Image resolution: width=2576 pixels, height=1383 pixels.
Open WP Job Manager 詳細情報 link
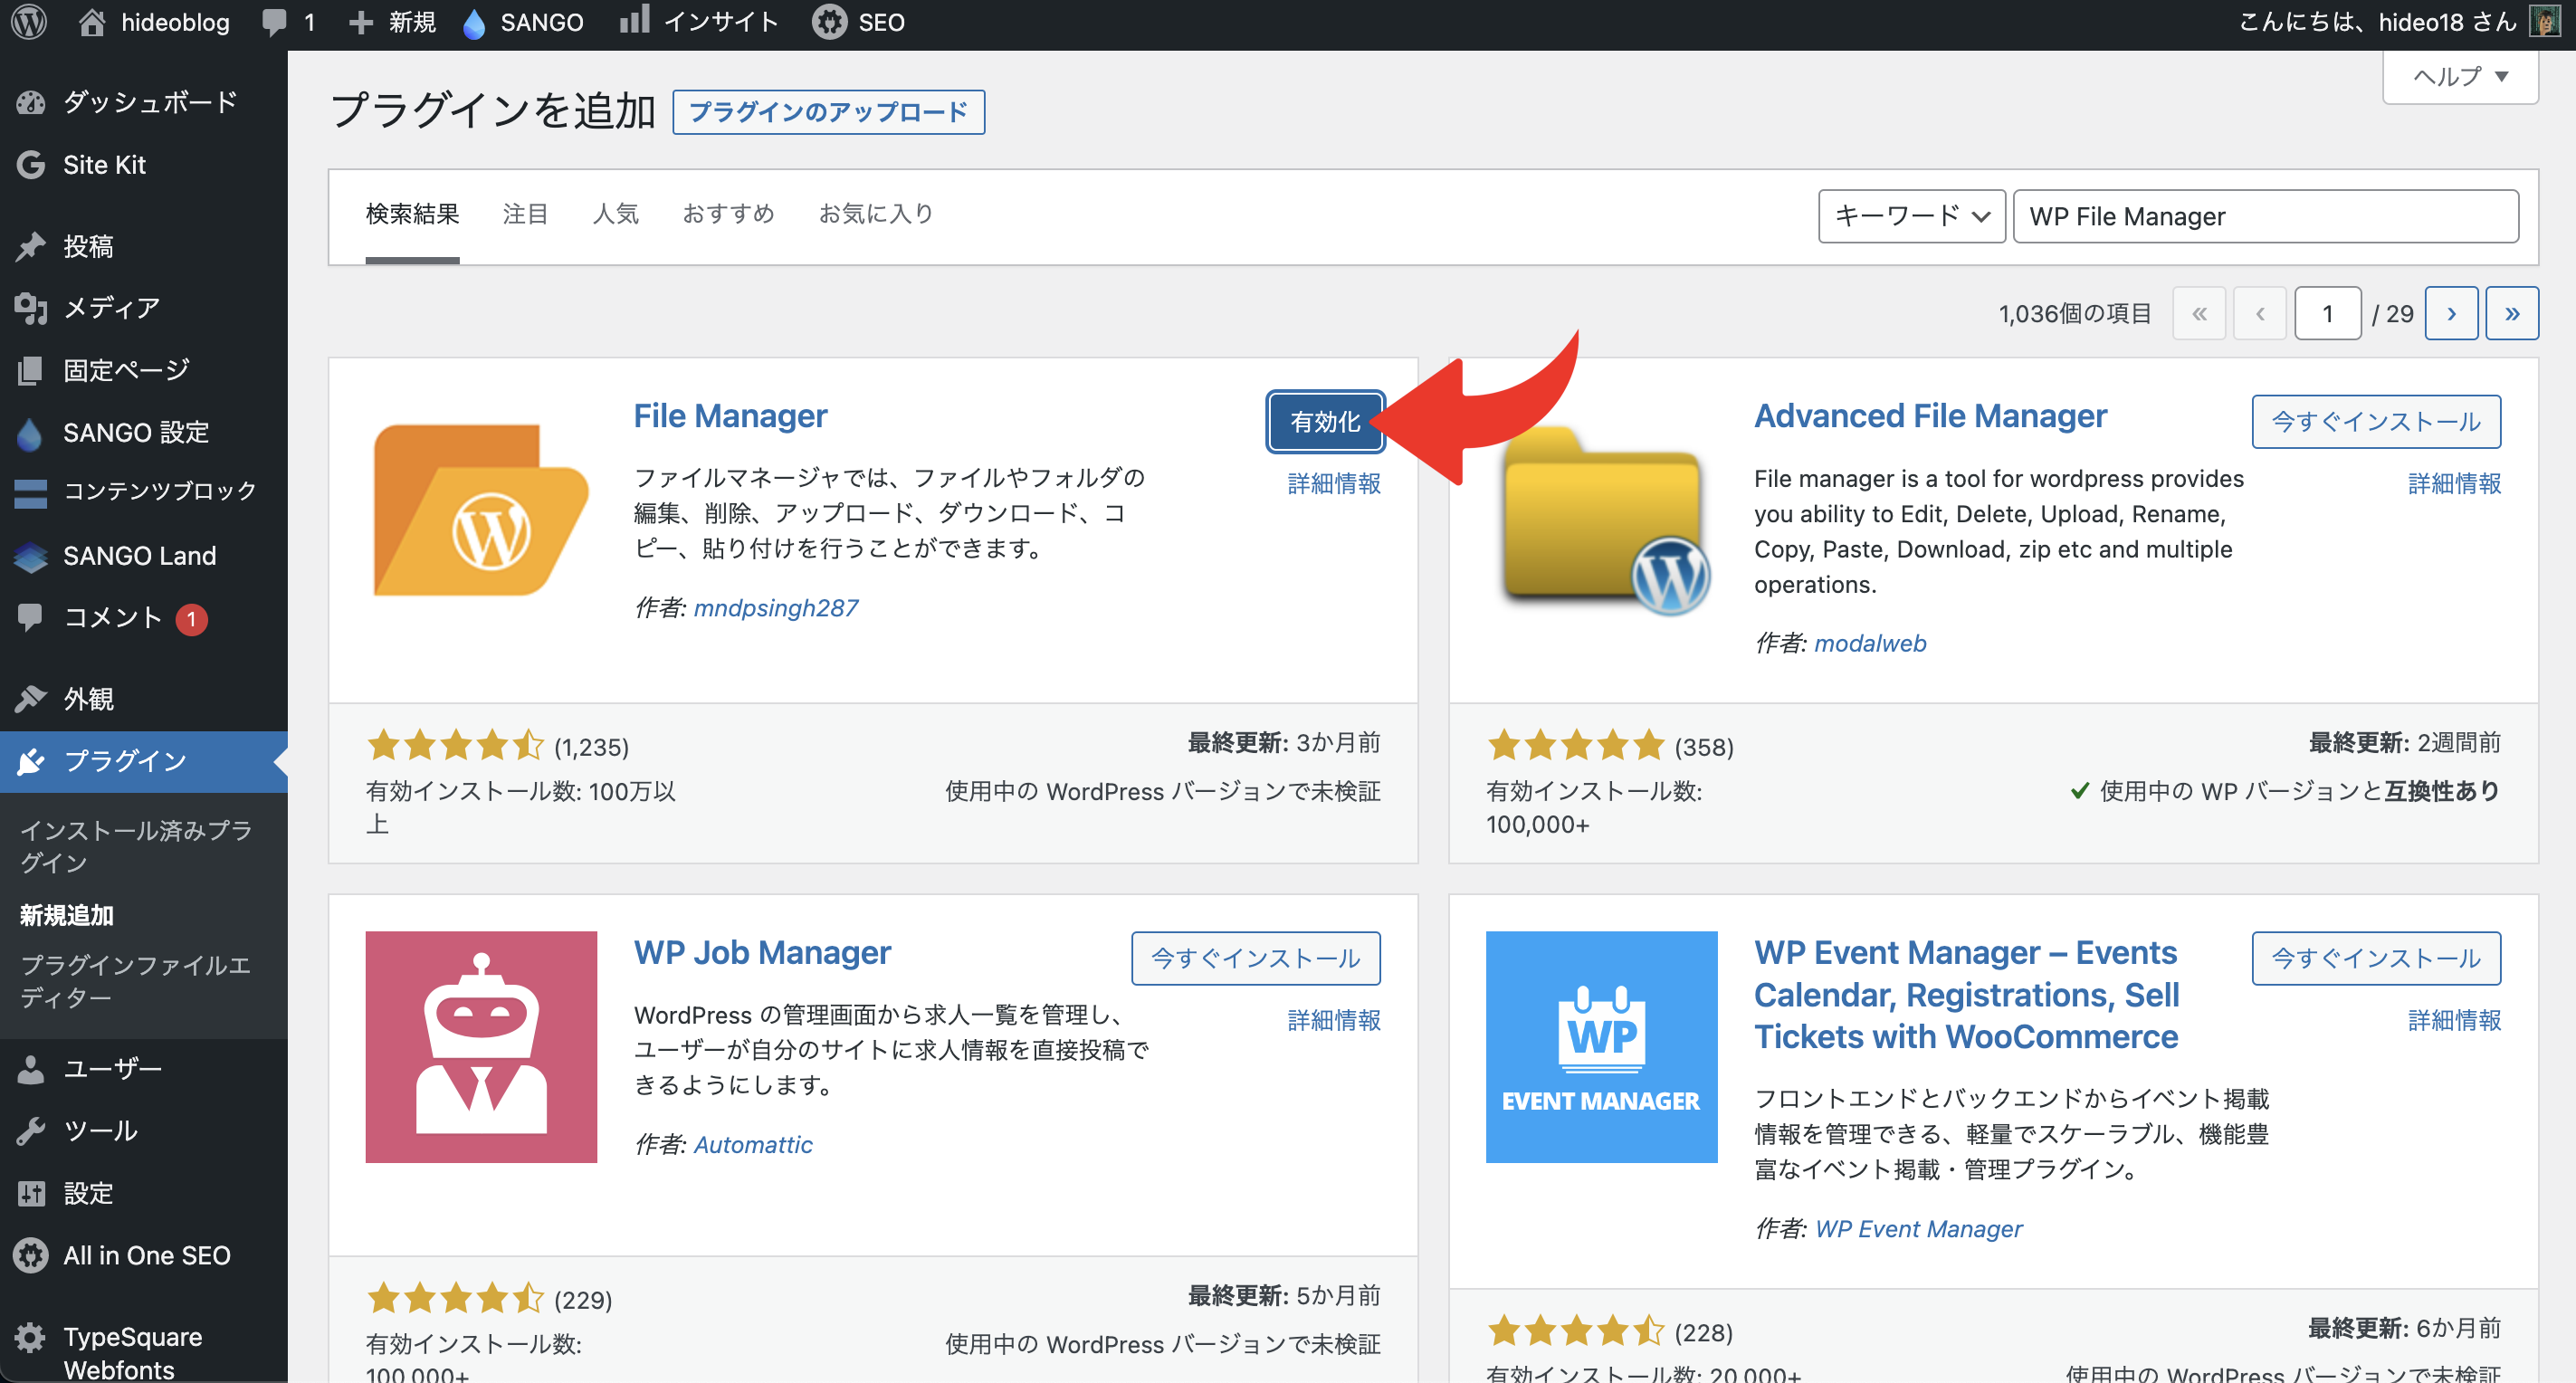coord(1334,1020)
